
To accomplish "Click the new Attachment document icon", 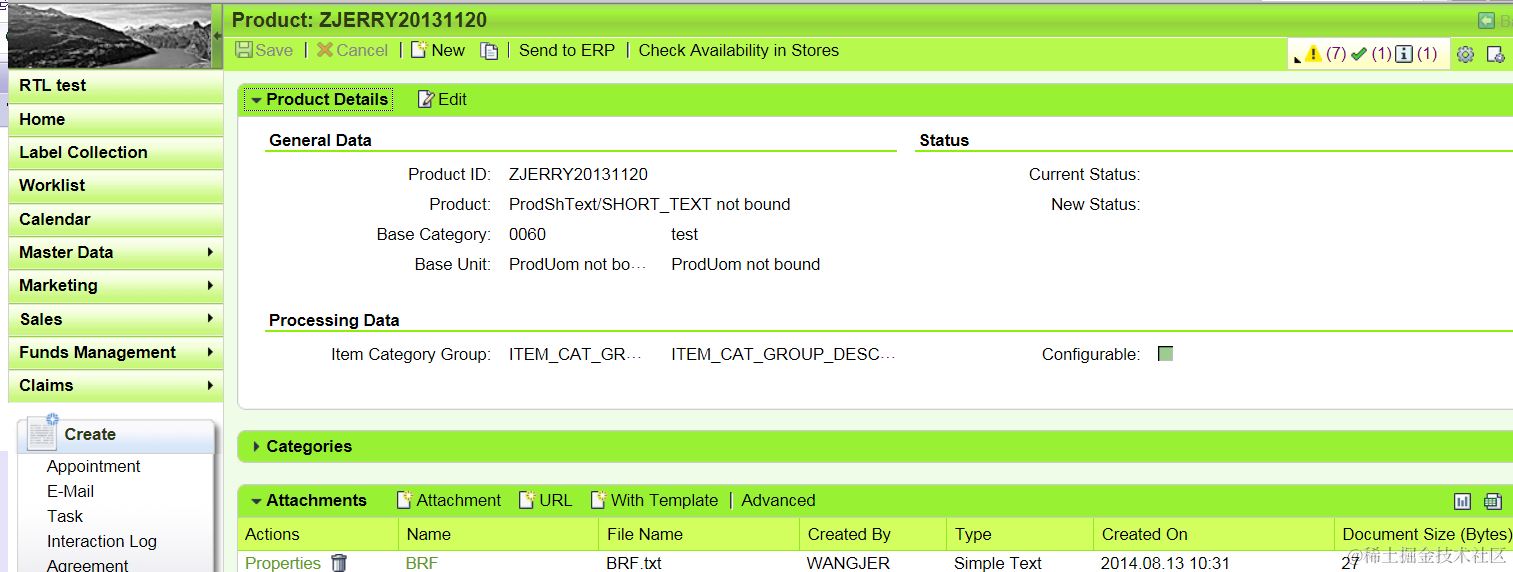I will 404,500.
